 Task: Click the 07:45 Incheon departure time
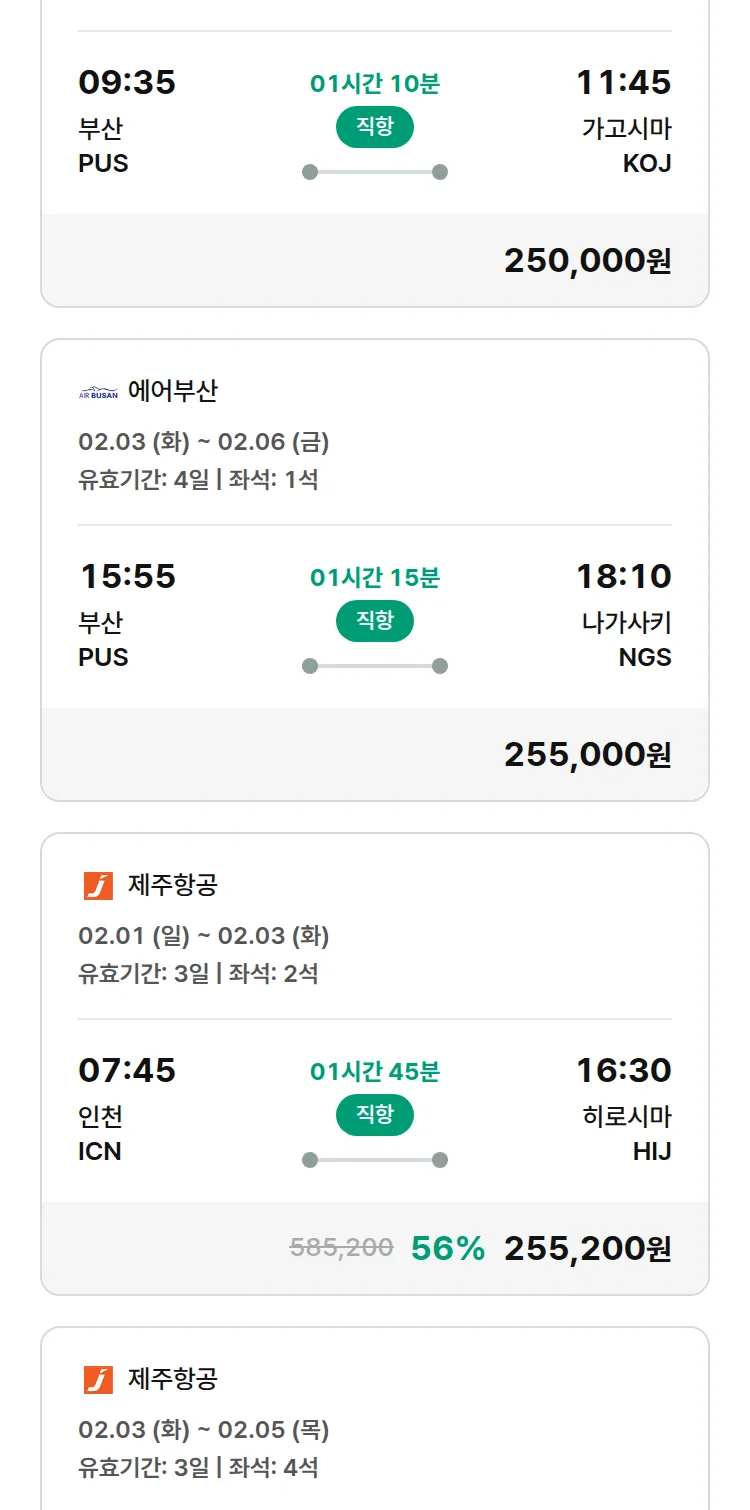click(x=127, y=1070)
